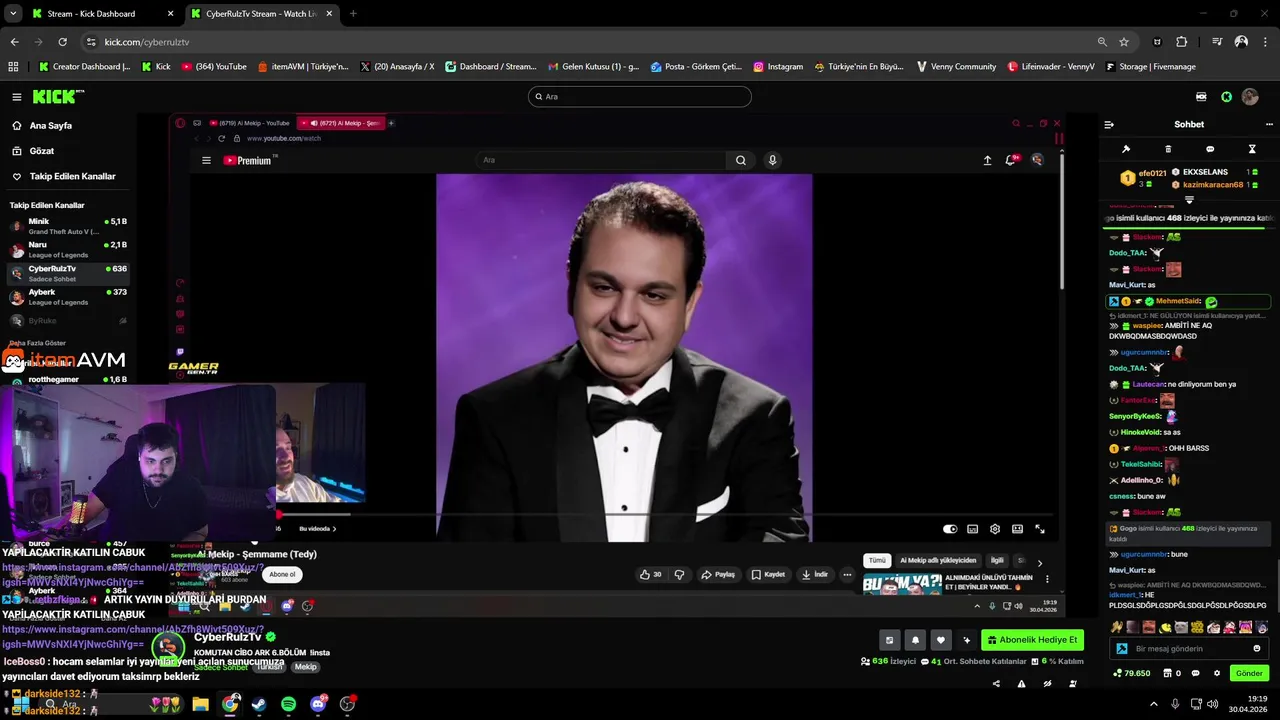Toggle channel notification bell
Viewport: 1280px width, 720px height.
click(915, 640)
